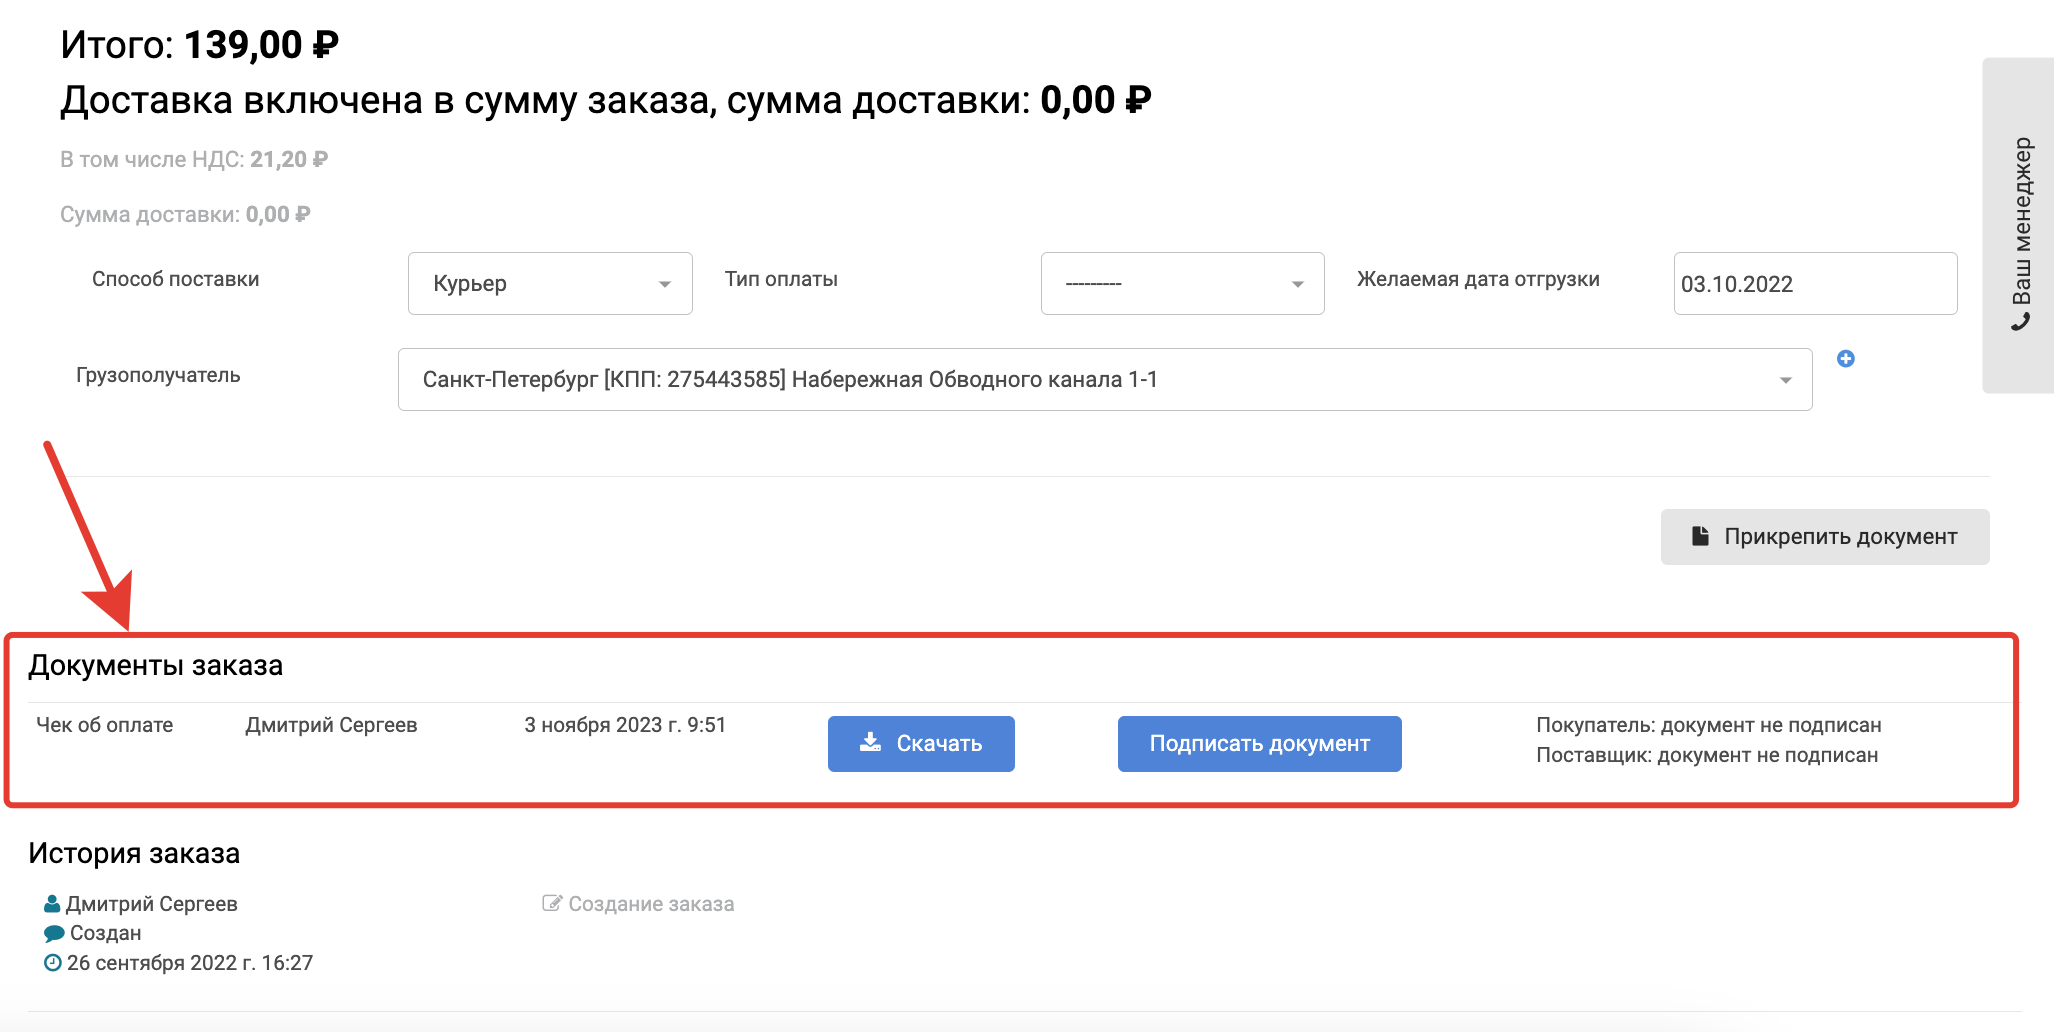The height and width of the screenshot is (1032, 2054).
Task: Click the speech bubble icon near Создан
Action: (54, 933)
